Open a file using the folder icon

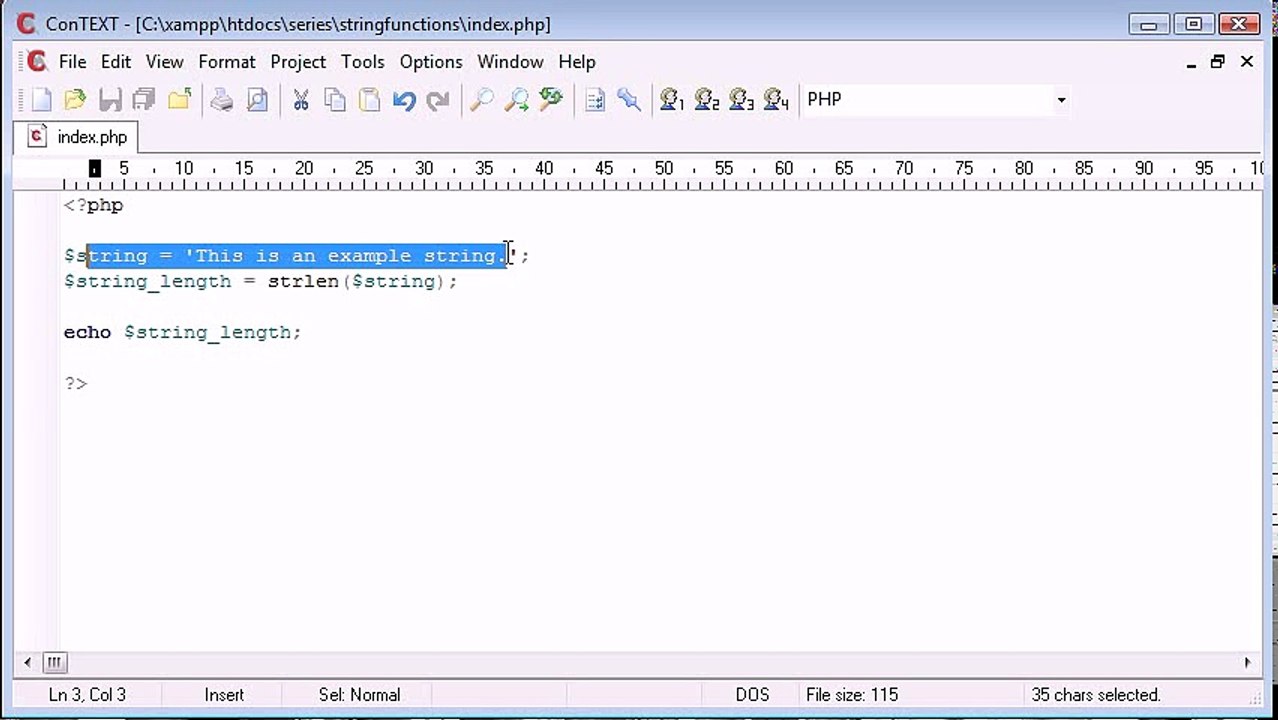coord(75,99)
